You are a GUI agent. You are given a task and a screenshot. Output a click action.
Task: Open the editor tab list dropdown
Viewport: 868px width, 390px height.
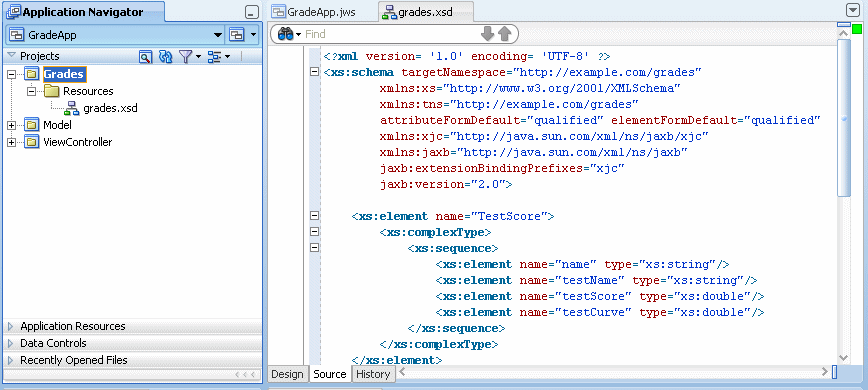[852, 11]
